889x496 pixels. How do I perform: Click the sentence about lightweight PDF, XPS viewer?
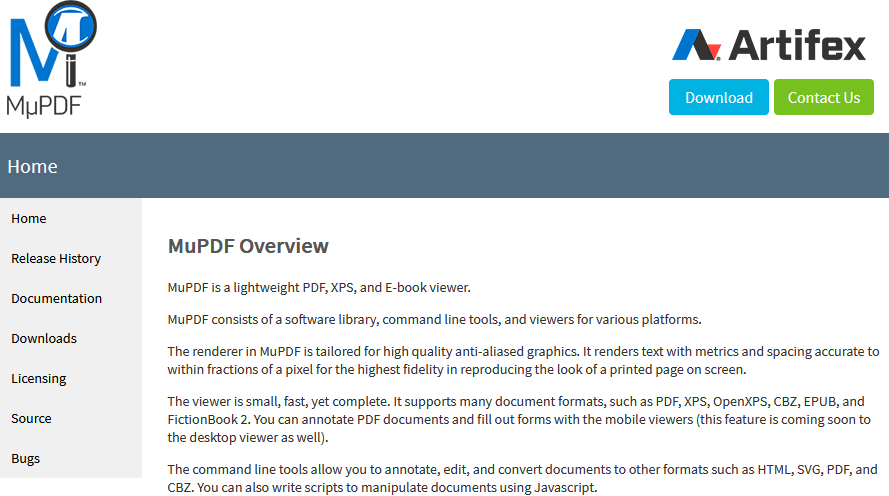319,287
